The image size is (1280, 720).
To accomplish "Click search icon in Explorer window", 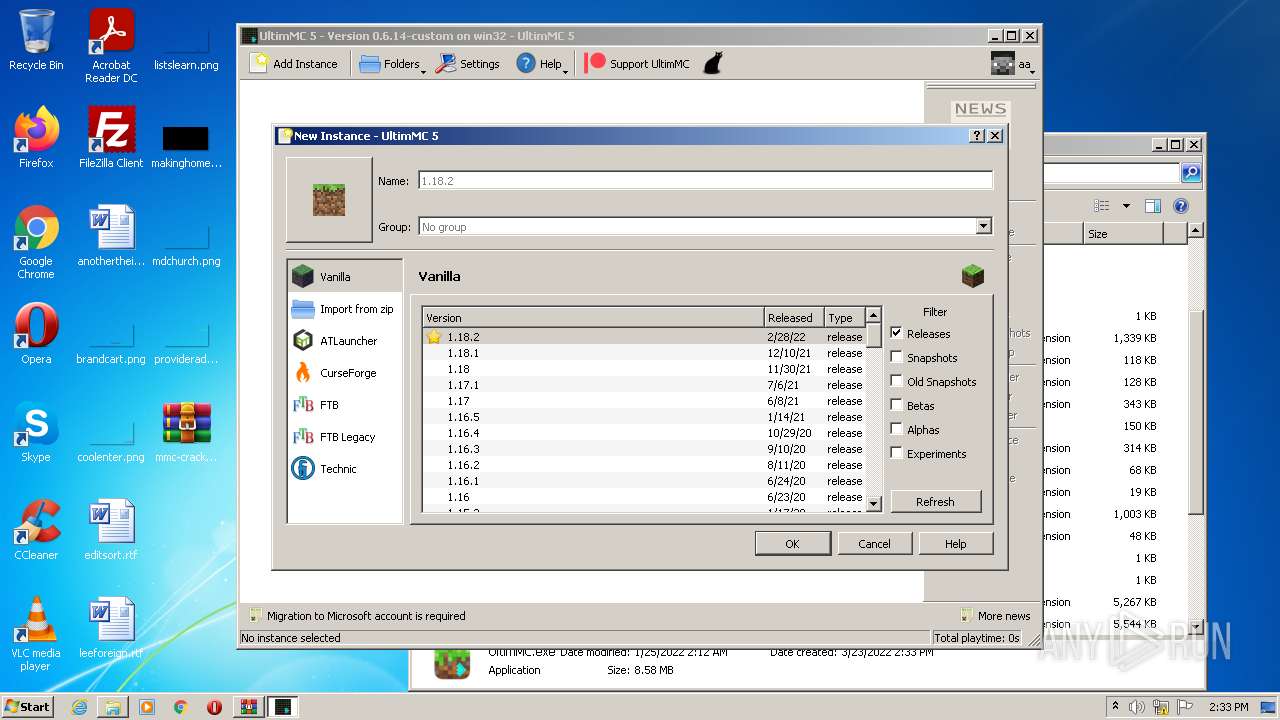I will point(1190,173).
